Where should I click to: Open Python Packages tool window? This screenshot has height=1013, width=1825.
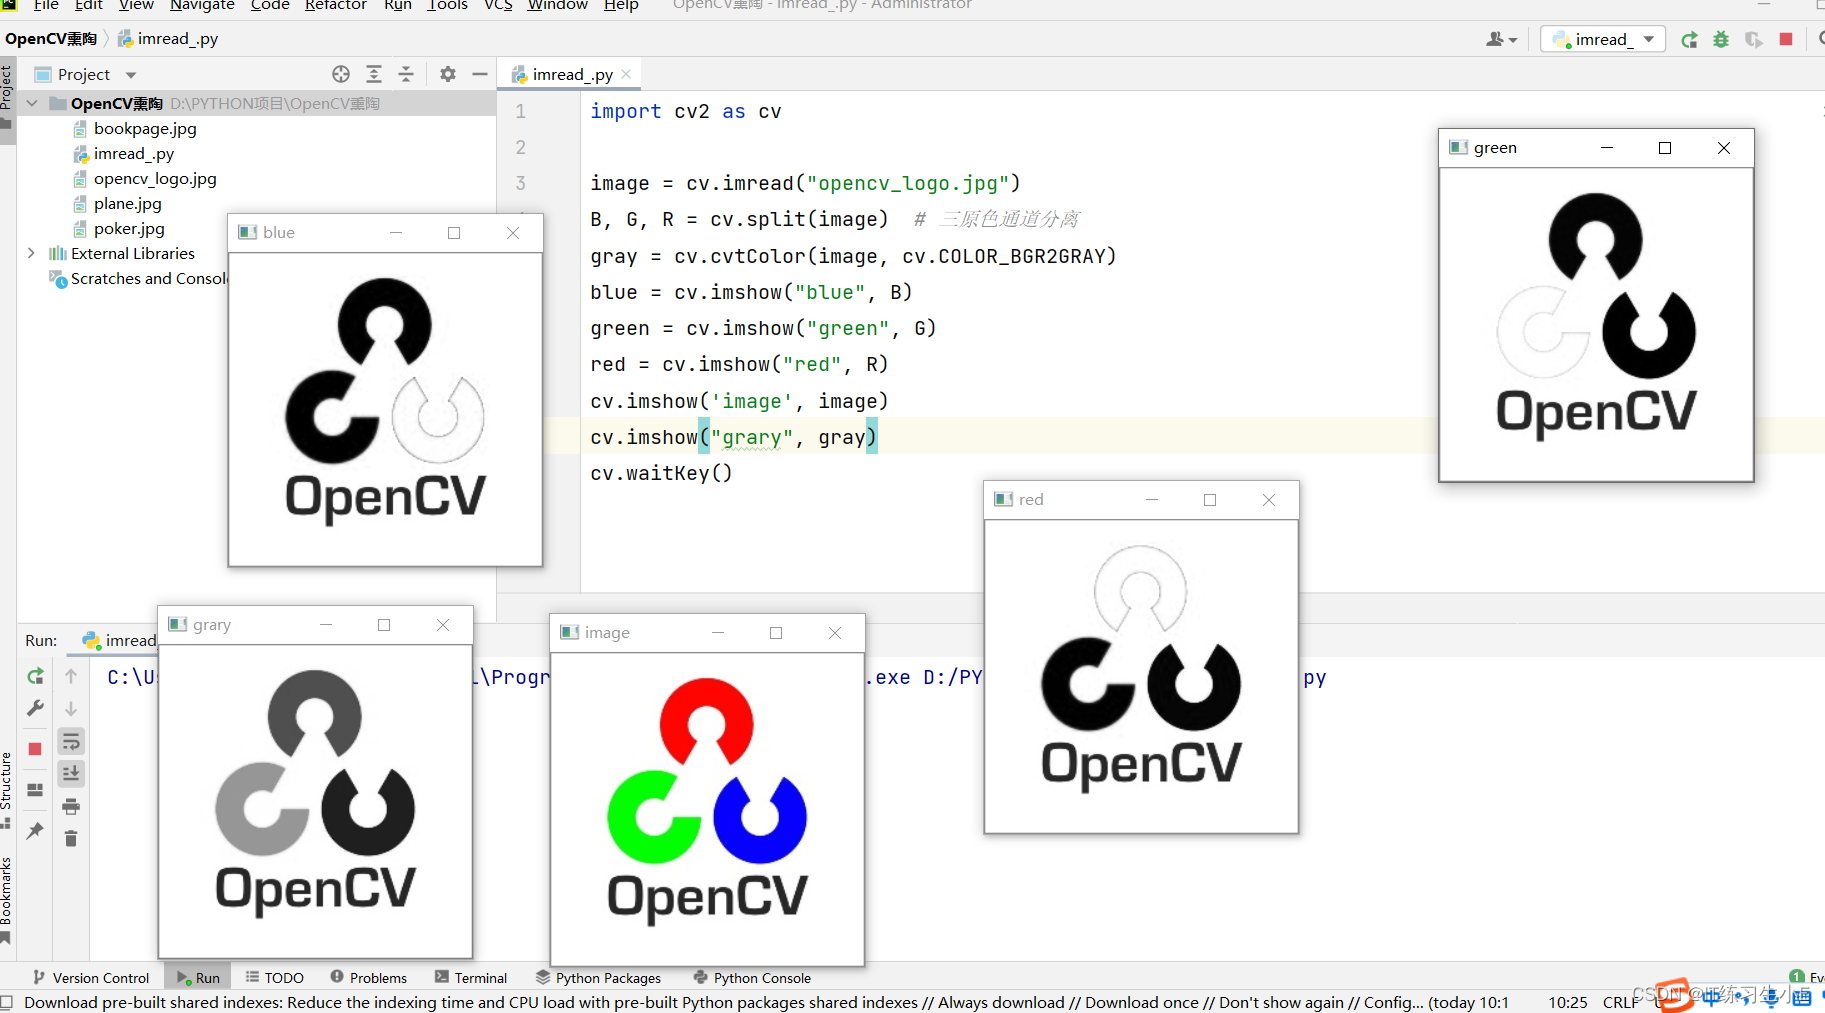(x=598, y=978)
